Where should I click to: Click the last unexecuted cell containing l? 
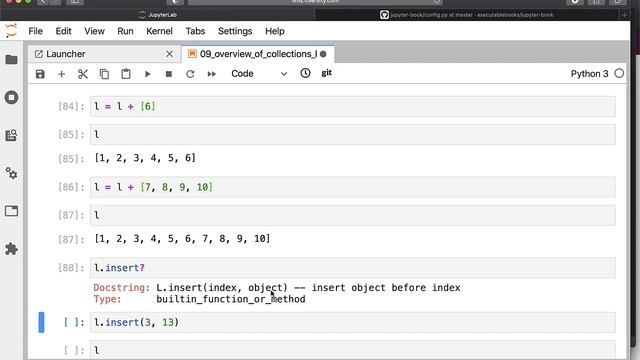(x=353, y=350)
